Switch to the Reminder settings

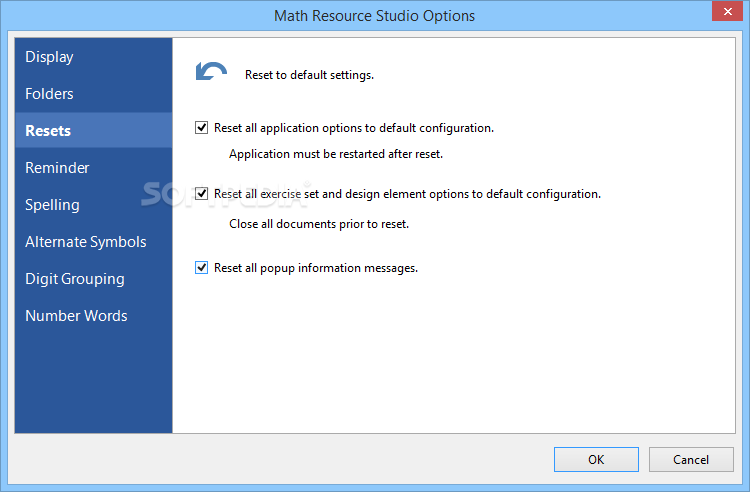[x=93, y=168]
